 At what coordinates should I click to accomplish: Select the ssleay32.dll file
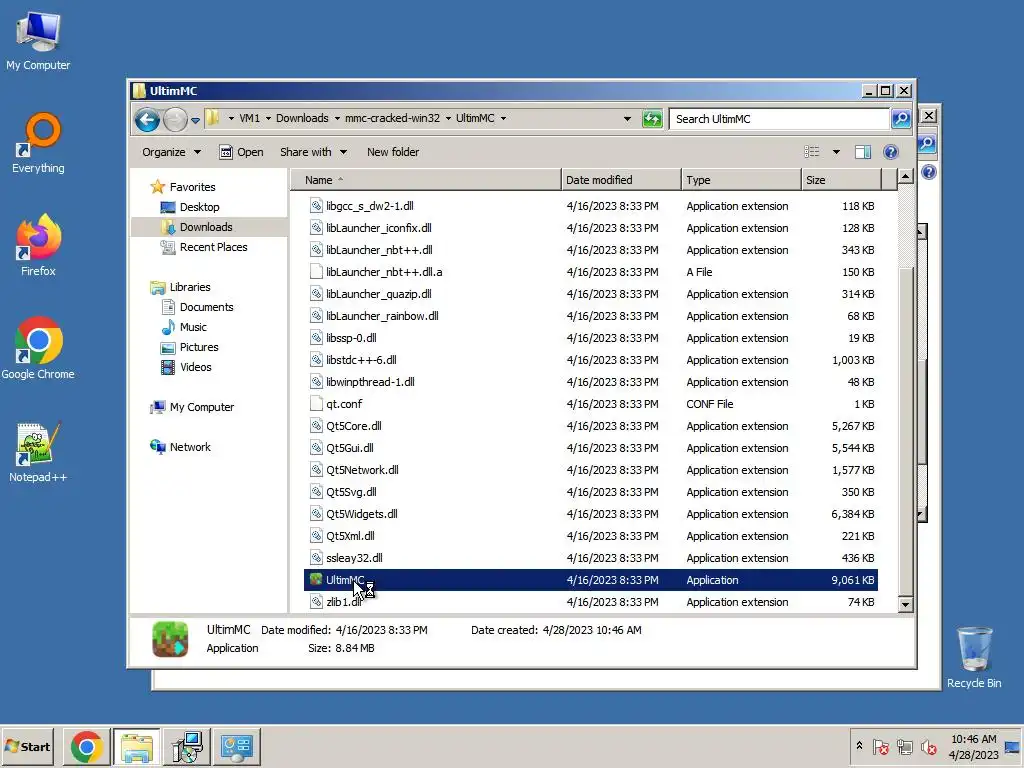point(590,558)
